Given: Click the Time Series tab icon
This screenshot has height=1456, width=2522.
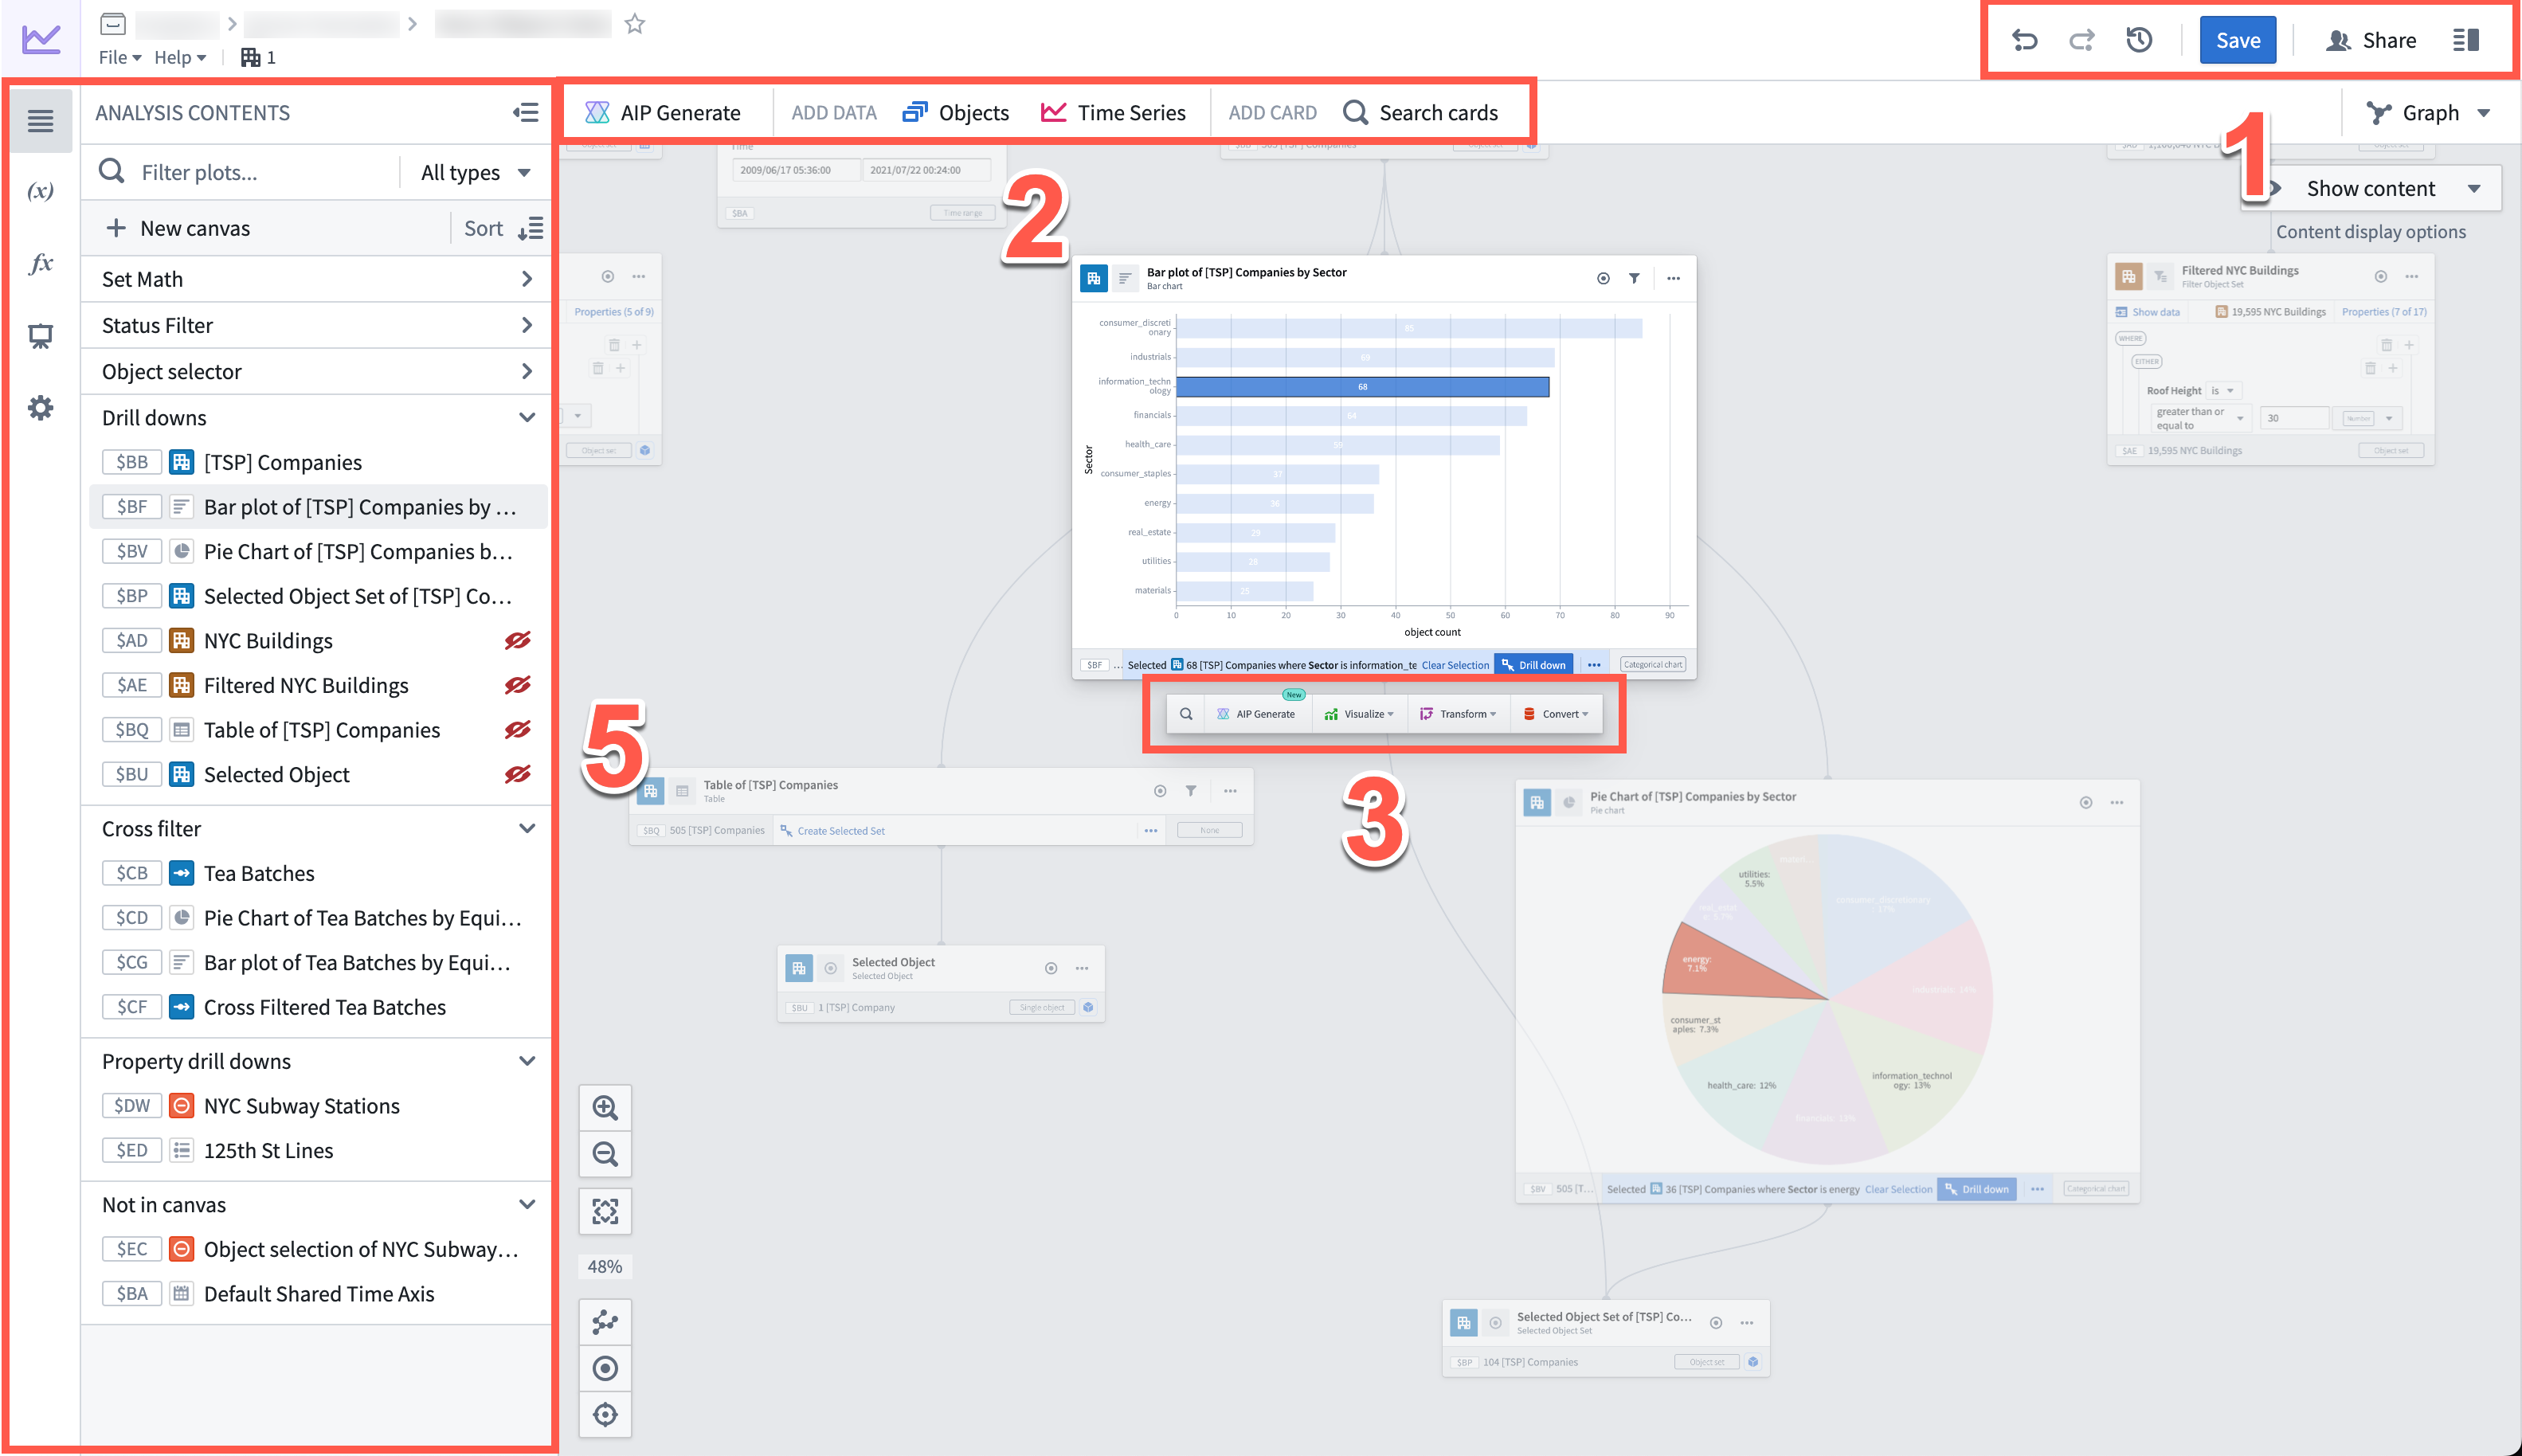Looking at the screenshot, I should point(1052,112).
